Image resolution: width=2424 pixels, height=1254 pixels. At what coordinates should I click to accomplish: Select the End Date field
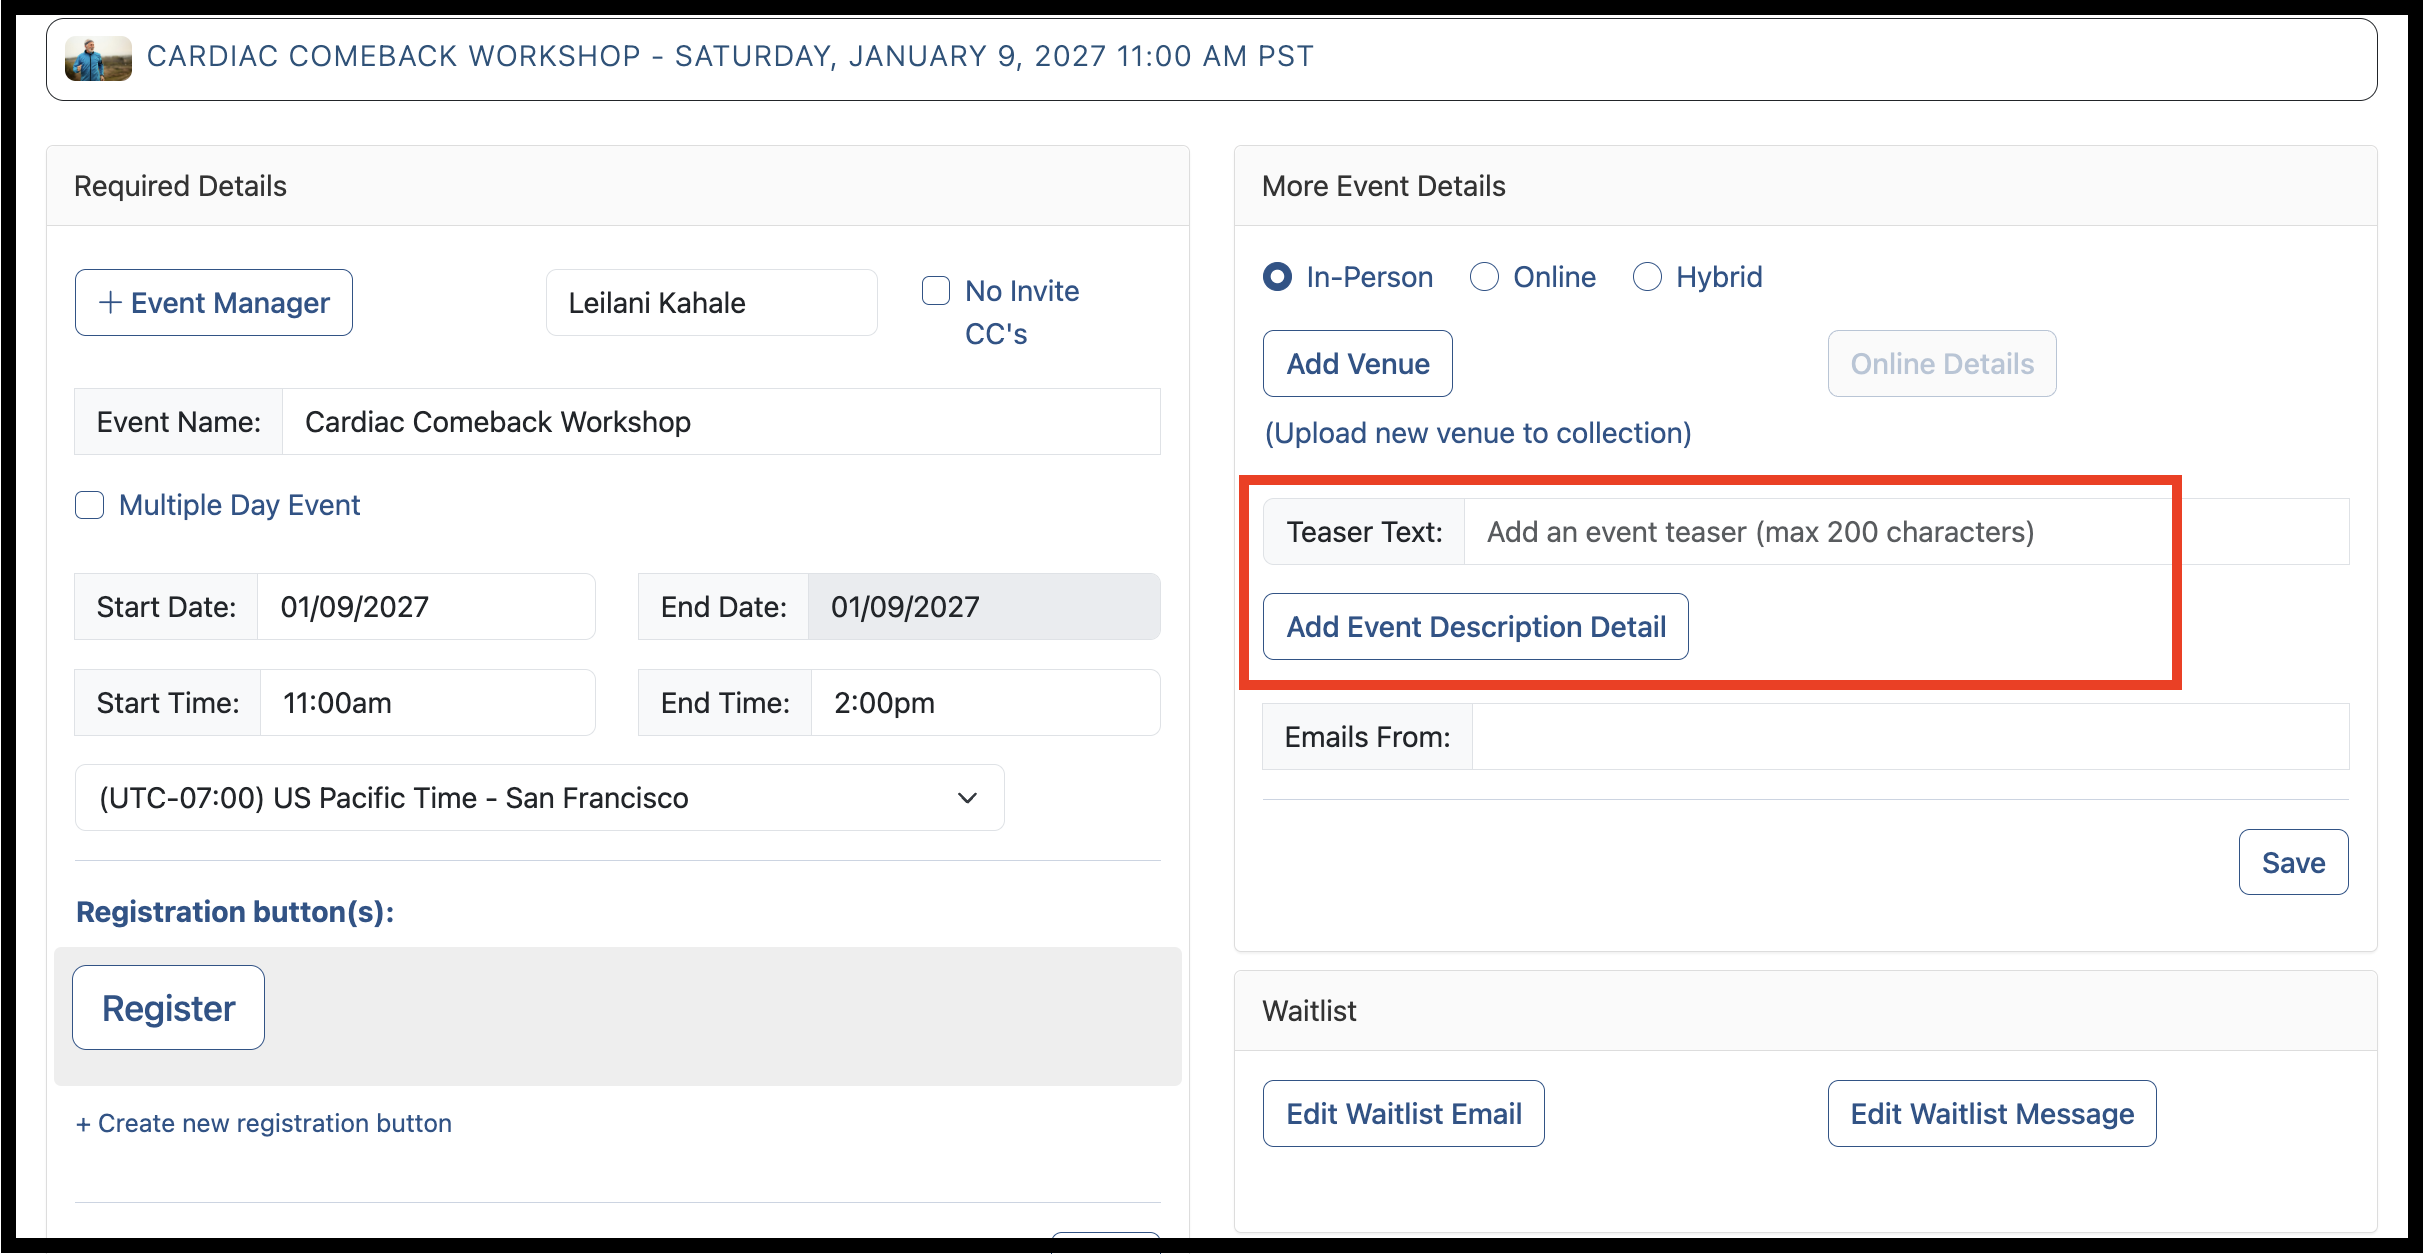point(984,607)
